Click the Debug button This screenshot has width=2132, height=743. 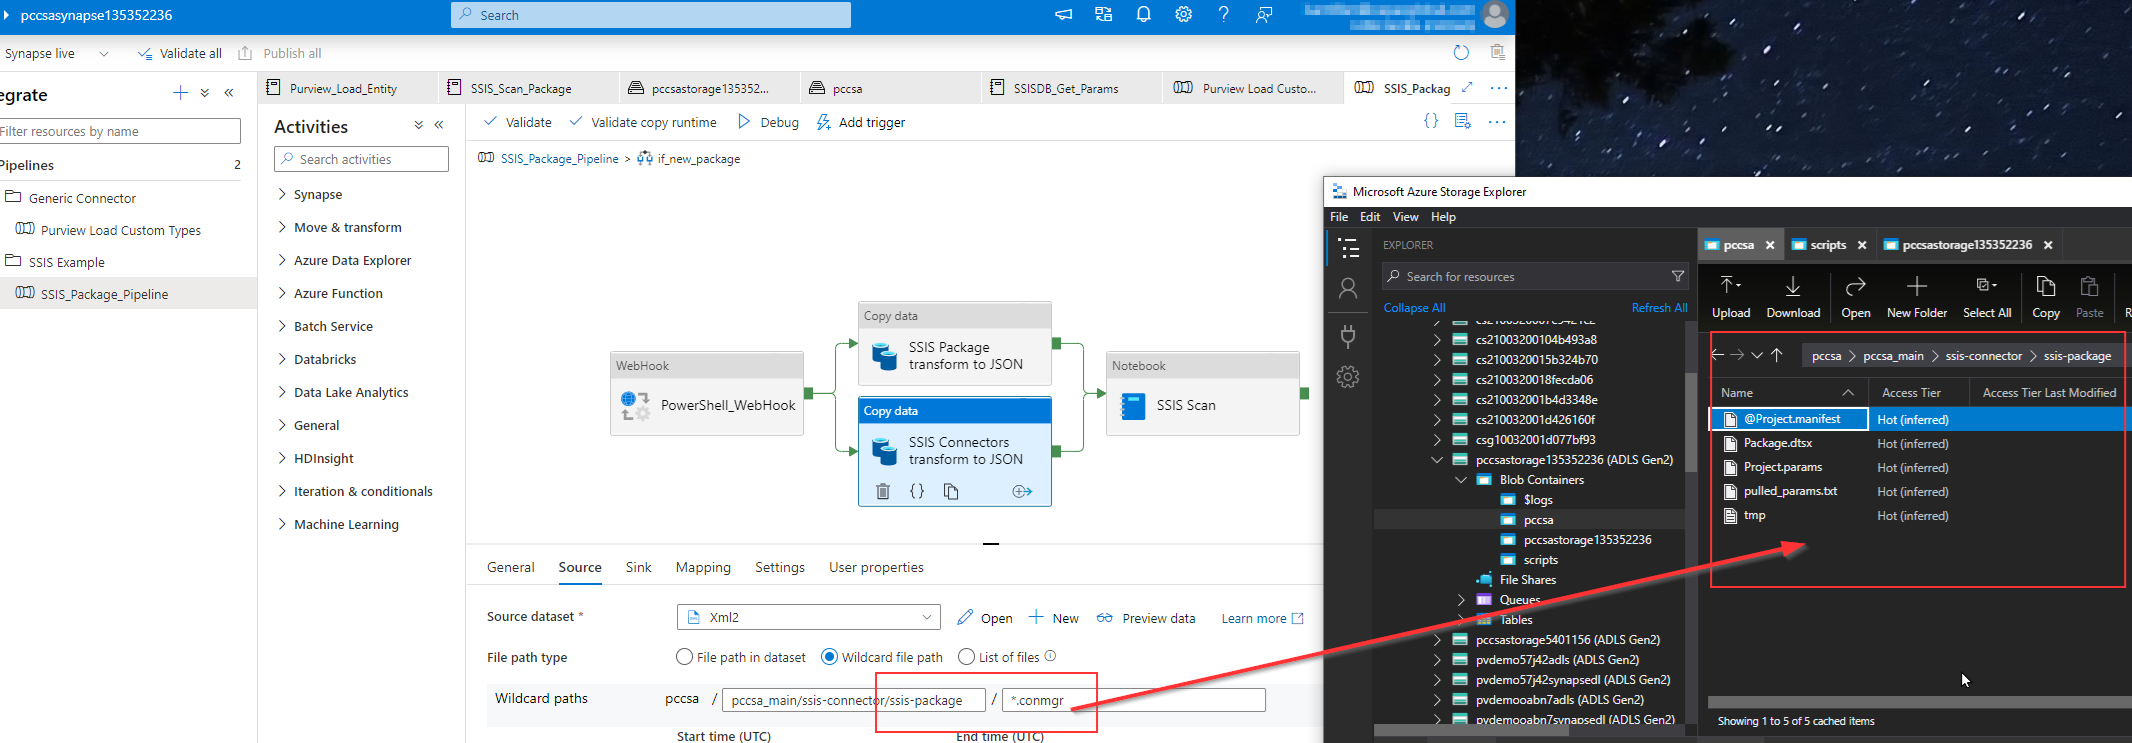coord(768,122)
